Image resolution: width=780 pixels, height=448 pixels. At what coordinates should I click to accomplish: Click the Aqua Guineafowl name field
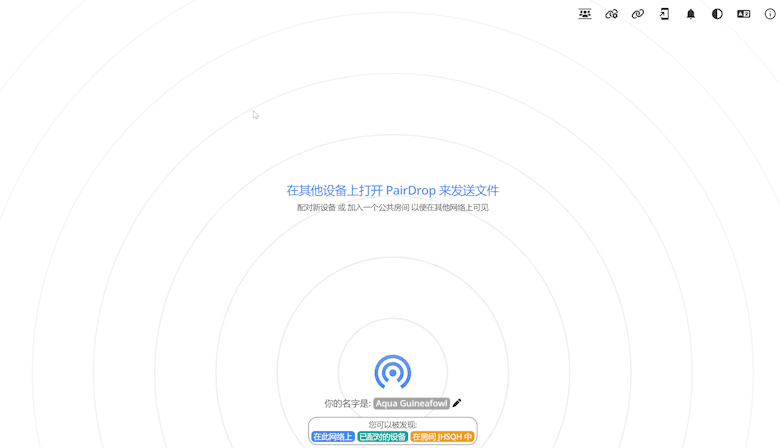[411, 403]
